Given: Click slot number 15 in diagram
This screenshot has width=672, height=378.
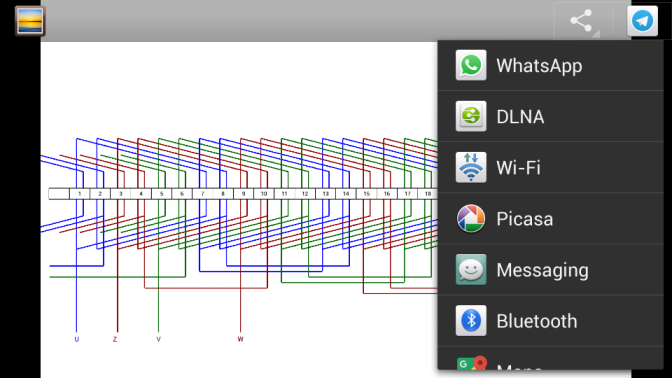Looking at the screenshot, I should pos(366,194).
